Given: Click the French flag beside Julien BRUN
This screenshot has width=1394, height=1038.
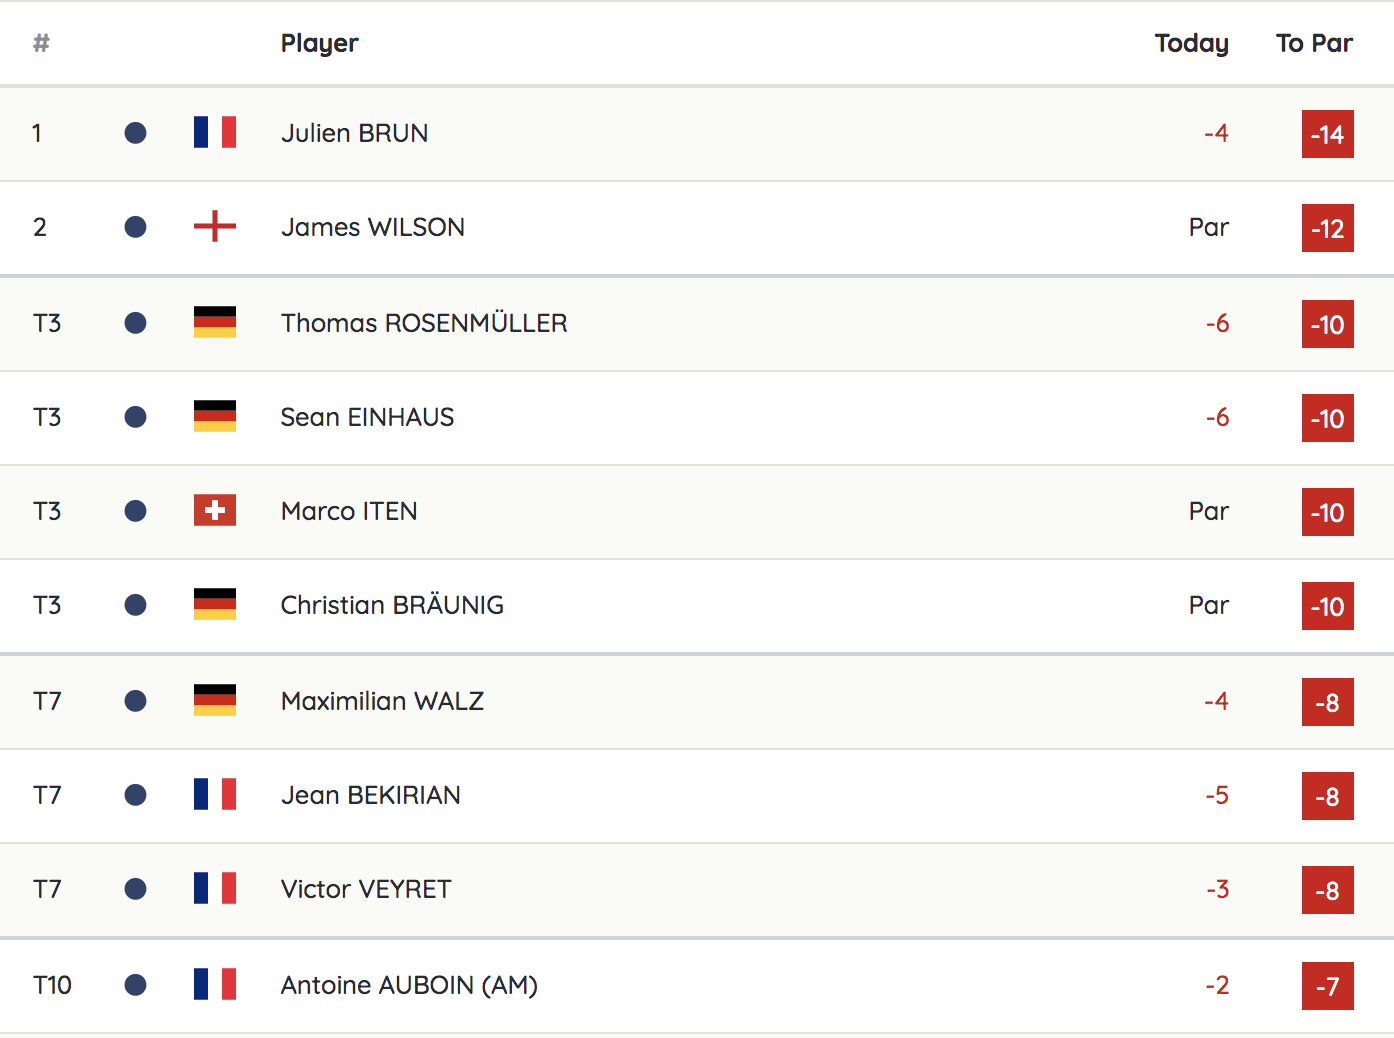Looking at the screenshot, I should pyautogui.click(x=215, y=133).
